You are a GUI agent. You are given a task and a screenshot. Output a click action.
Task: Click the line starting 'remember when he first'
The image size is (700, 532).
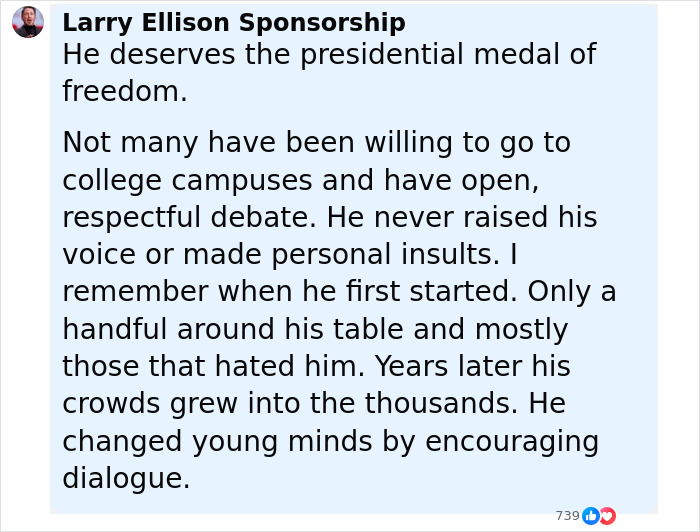[339, 291]
